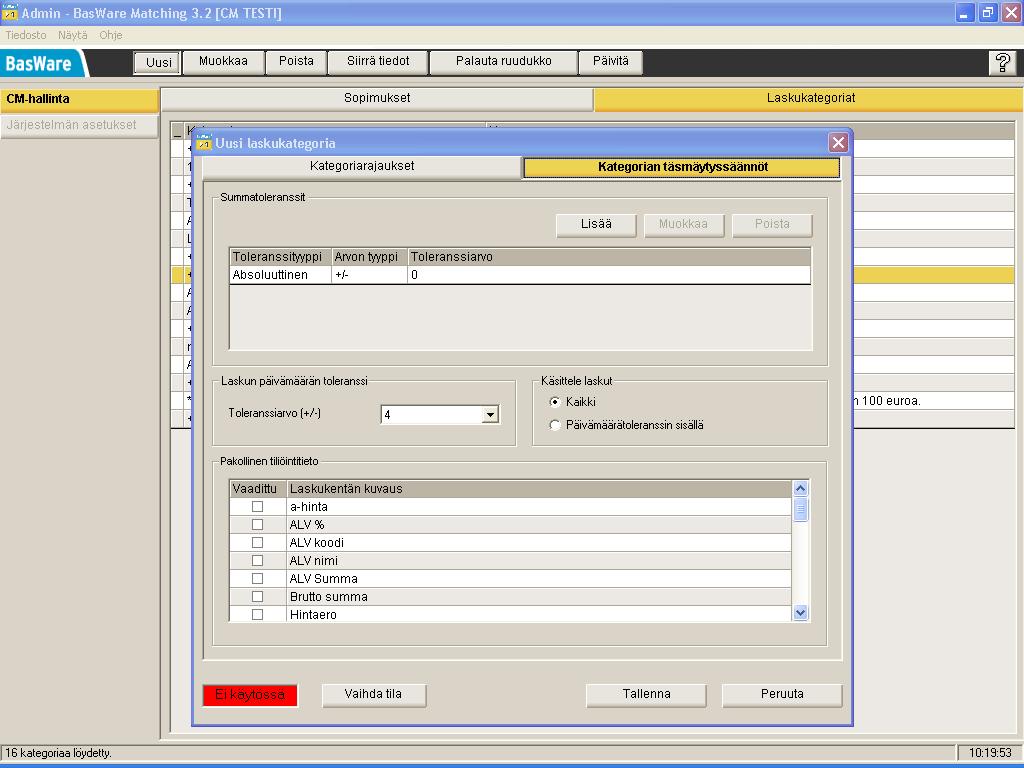Click the Vaihda tila button
Image resolution: width=1024 pixels, height=768 pixels.
(374, 695)
